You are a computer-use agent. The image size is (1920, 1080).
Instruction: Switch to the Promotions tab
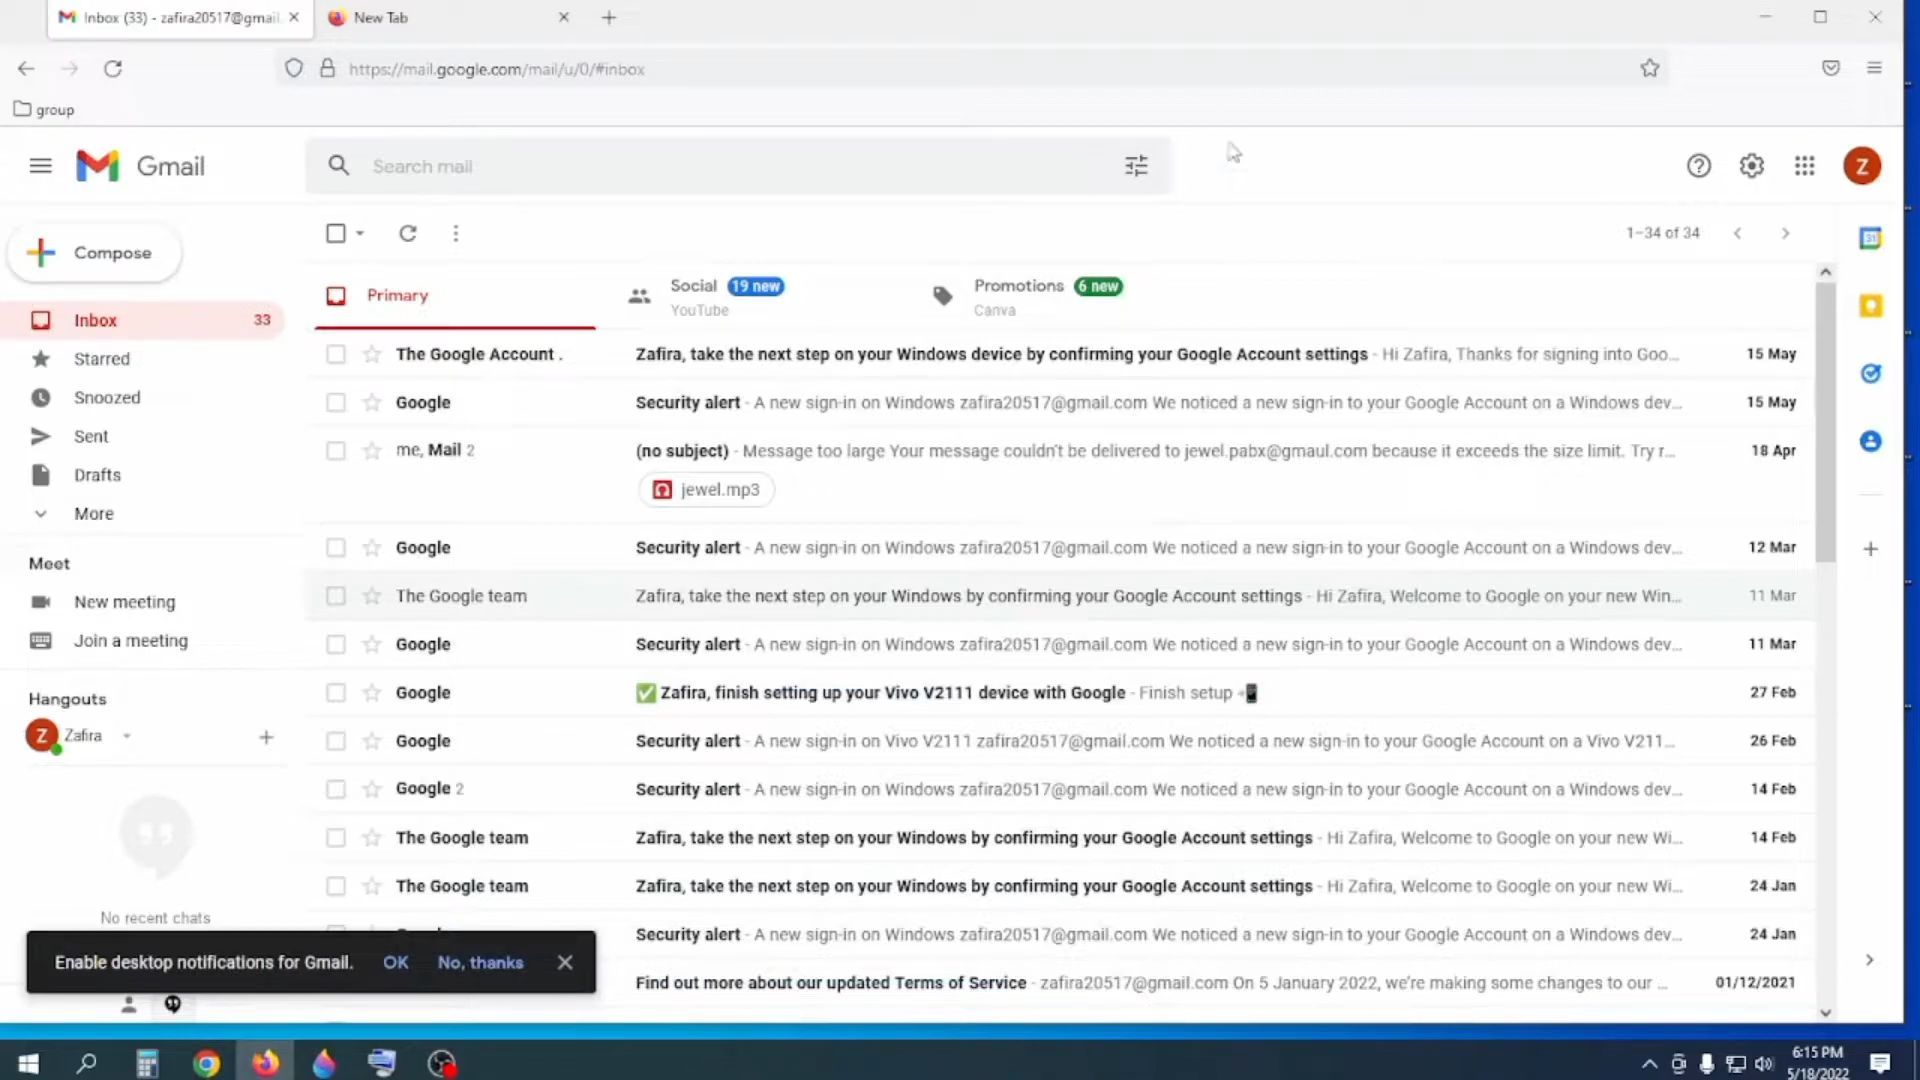[x=1065, y=296]
